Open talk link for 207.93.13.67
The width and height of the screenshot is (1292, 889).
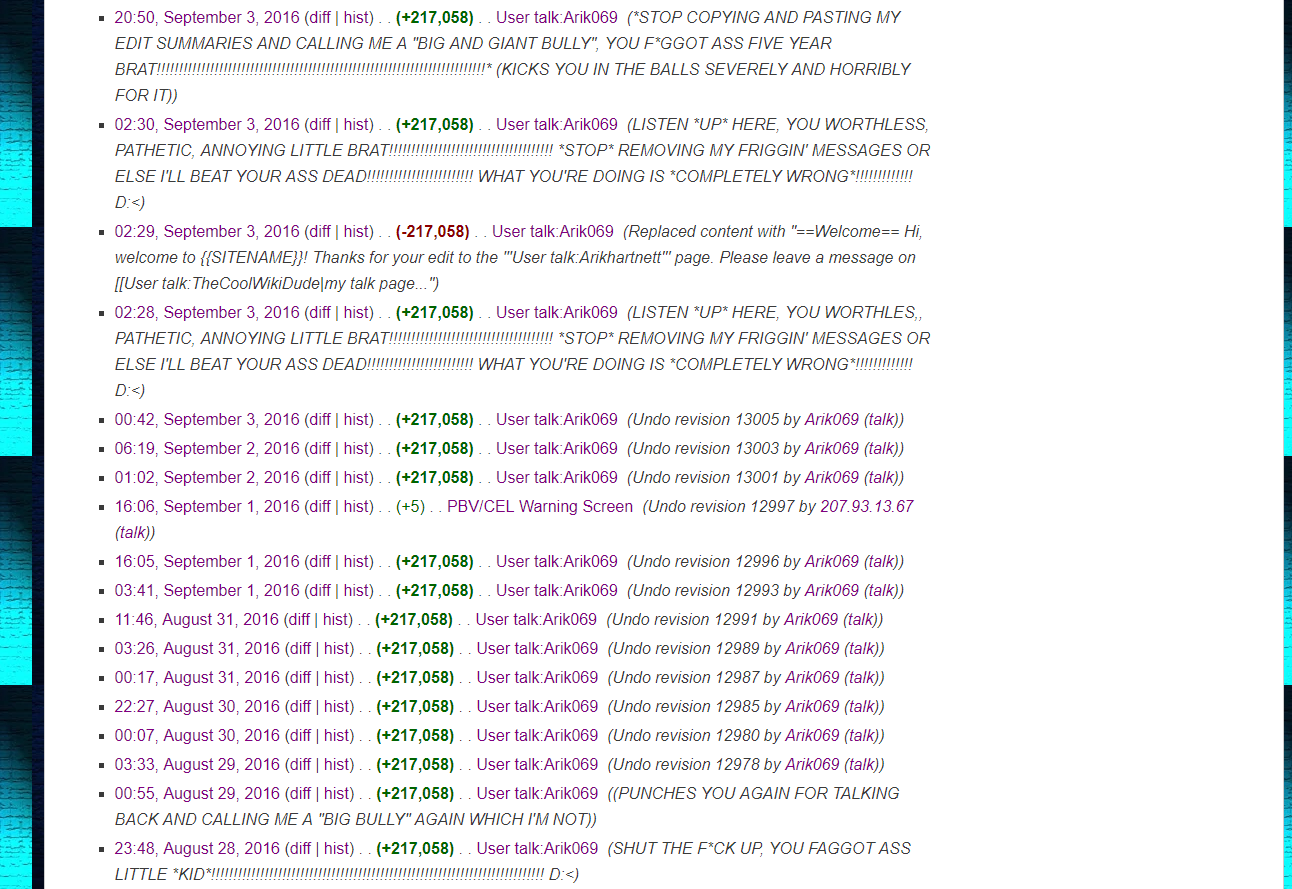pyautogui.click(x=132, y=532)
